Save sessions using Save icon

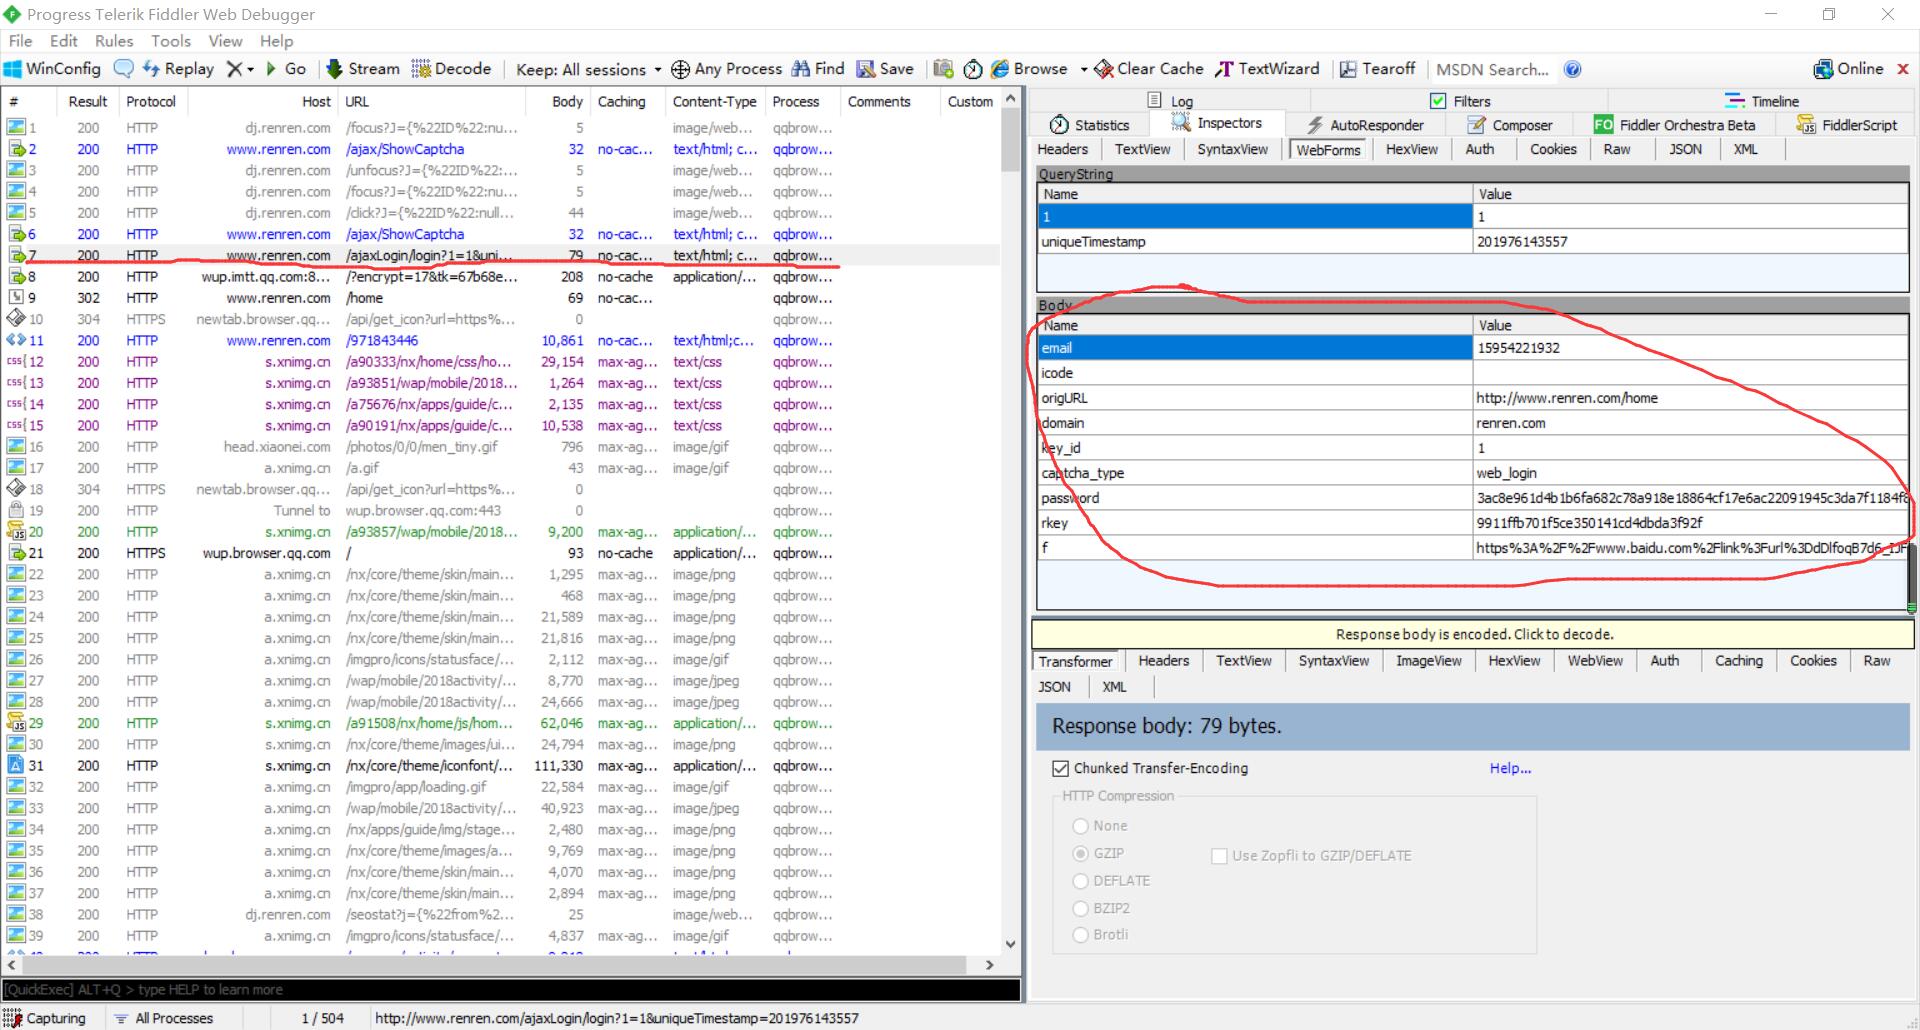pyautogui.click(x=885, y=69)
